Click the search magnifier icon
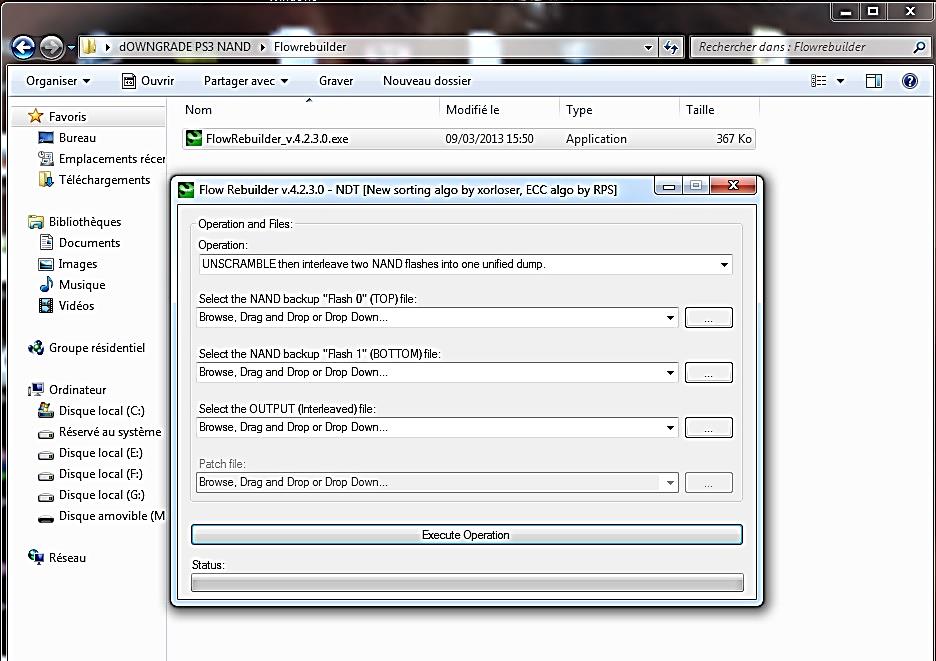 pos(920,47)
